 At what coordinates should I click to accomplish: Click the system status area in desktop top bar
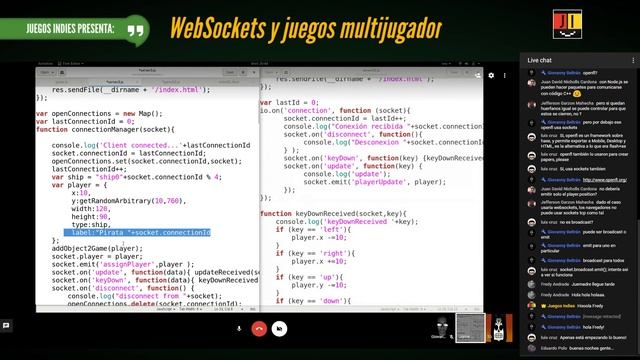[462, 63]
